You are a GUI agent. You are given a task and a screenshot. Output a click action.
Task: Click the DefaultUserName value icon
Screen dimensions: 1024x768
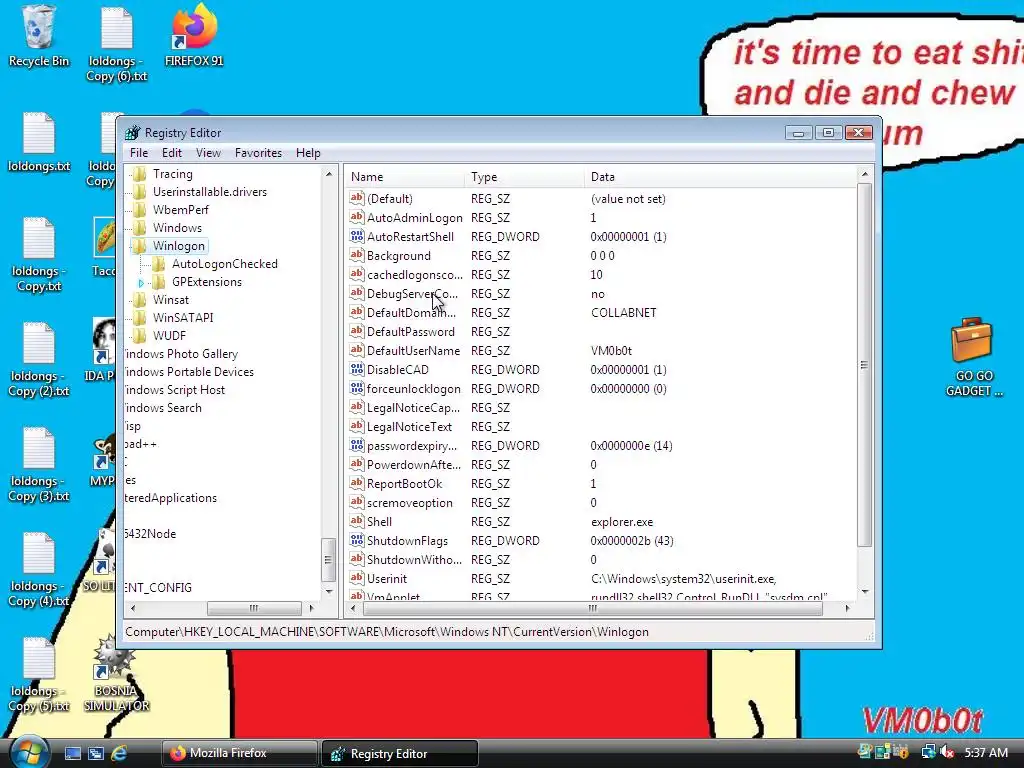pyautogui.click(x=357, y=350)
